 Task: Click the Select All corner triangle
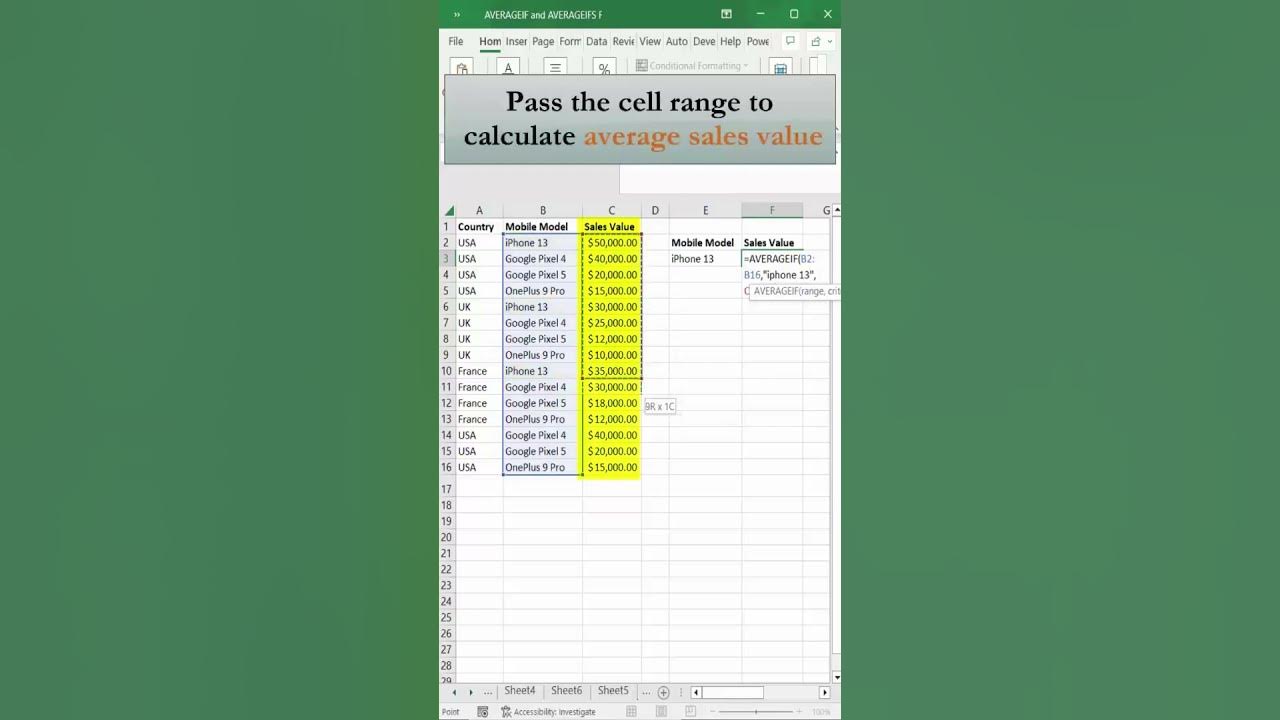[449, 211]
